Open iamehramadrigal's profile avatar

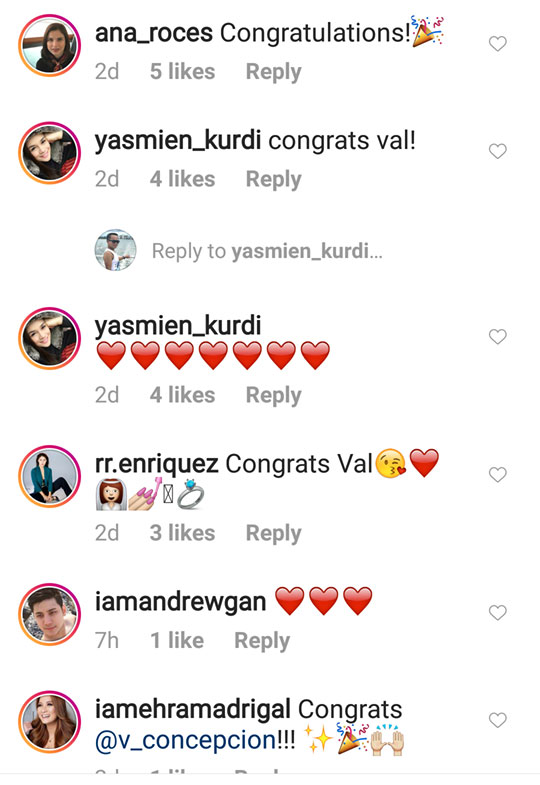tap(50, 722)
